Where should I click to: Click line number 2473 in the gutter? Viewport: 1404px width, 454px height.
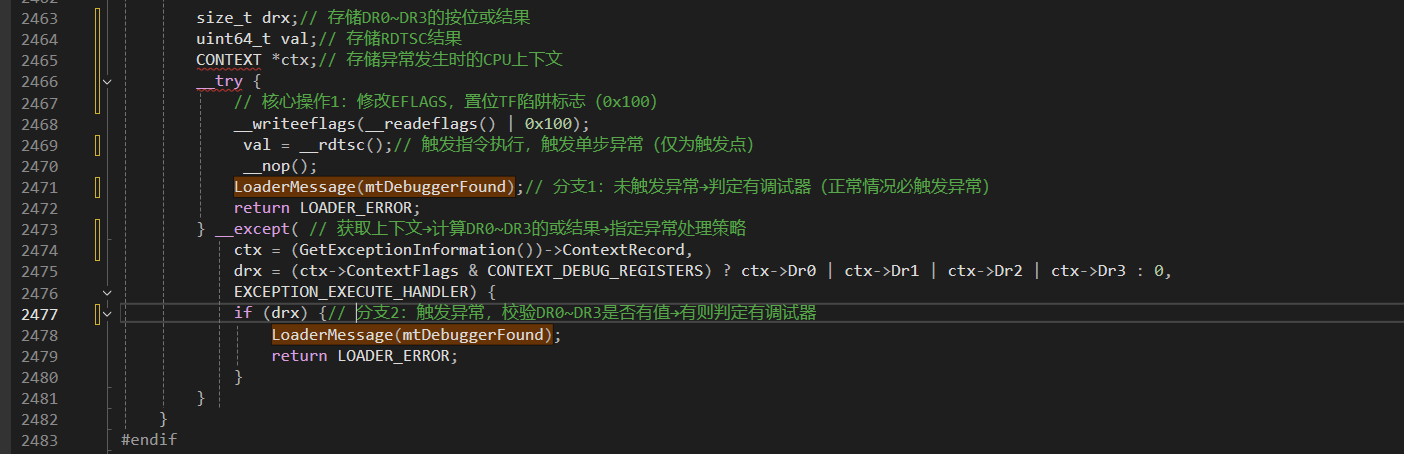[x=39, y=230]
